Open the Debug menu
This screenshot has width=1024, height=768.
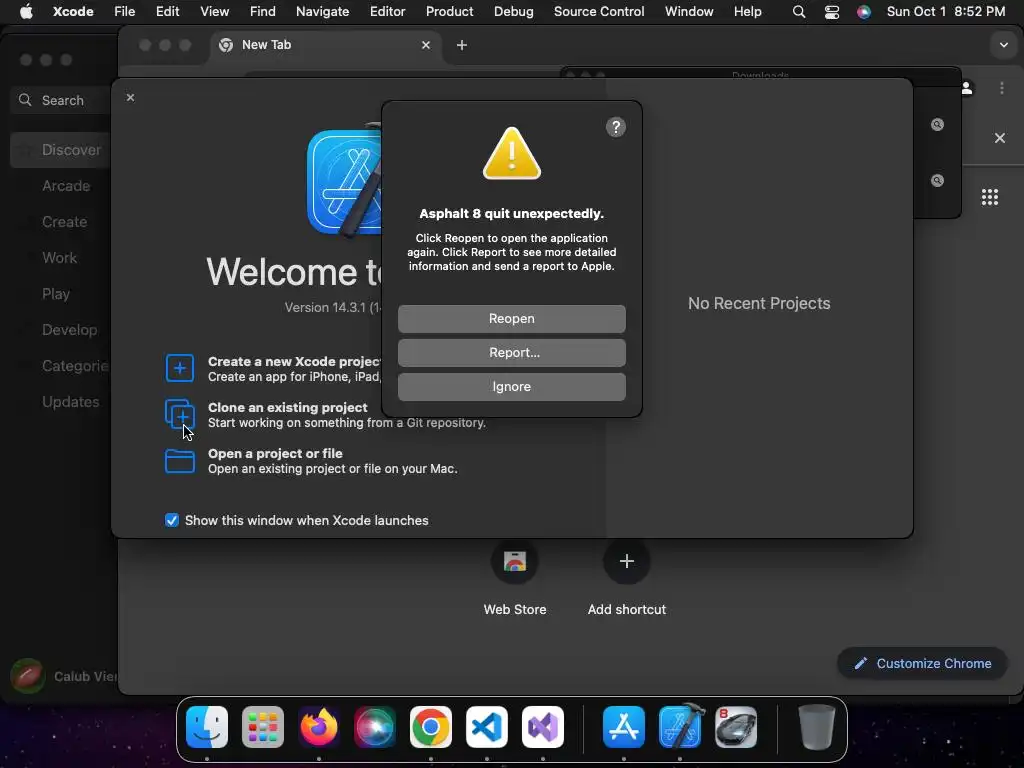(x=513, y=11)
